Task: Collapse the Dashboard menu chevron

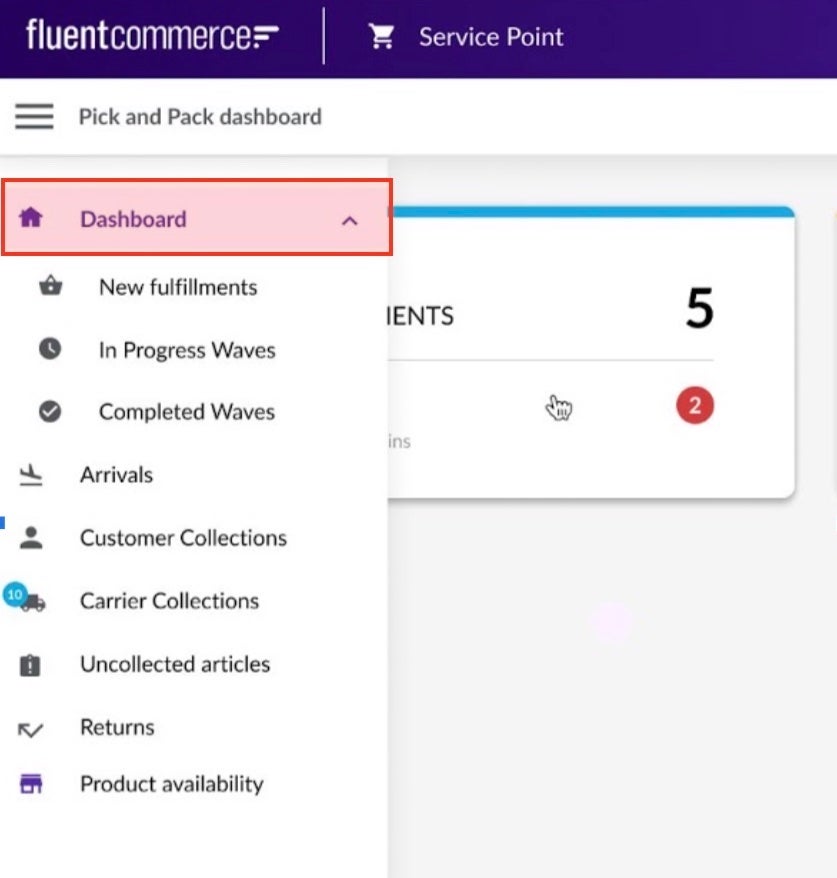Action: coord(349,220)
